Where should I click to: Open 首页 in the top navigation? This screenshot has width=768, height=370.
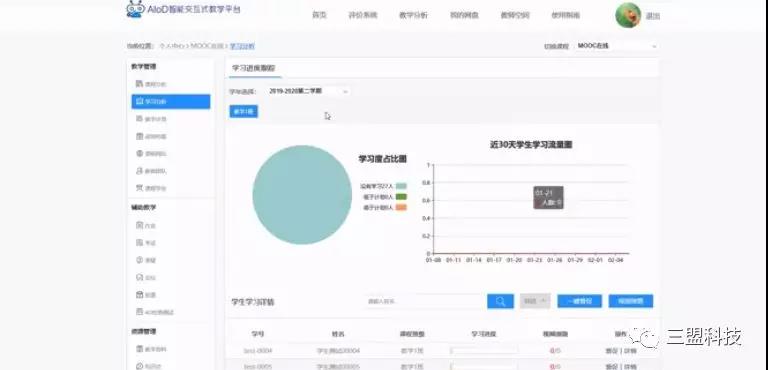319,15
